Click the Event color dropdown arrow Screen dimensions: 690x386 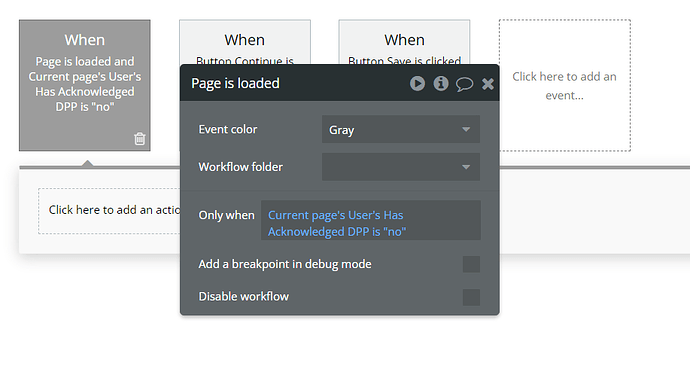pyautogui.click(x=466, y=129)
